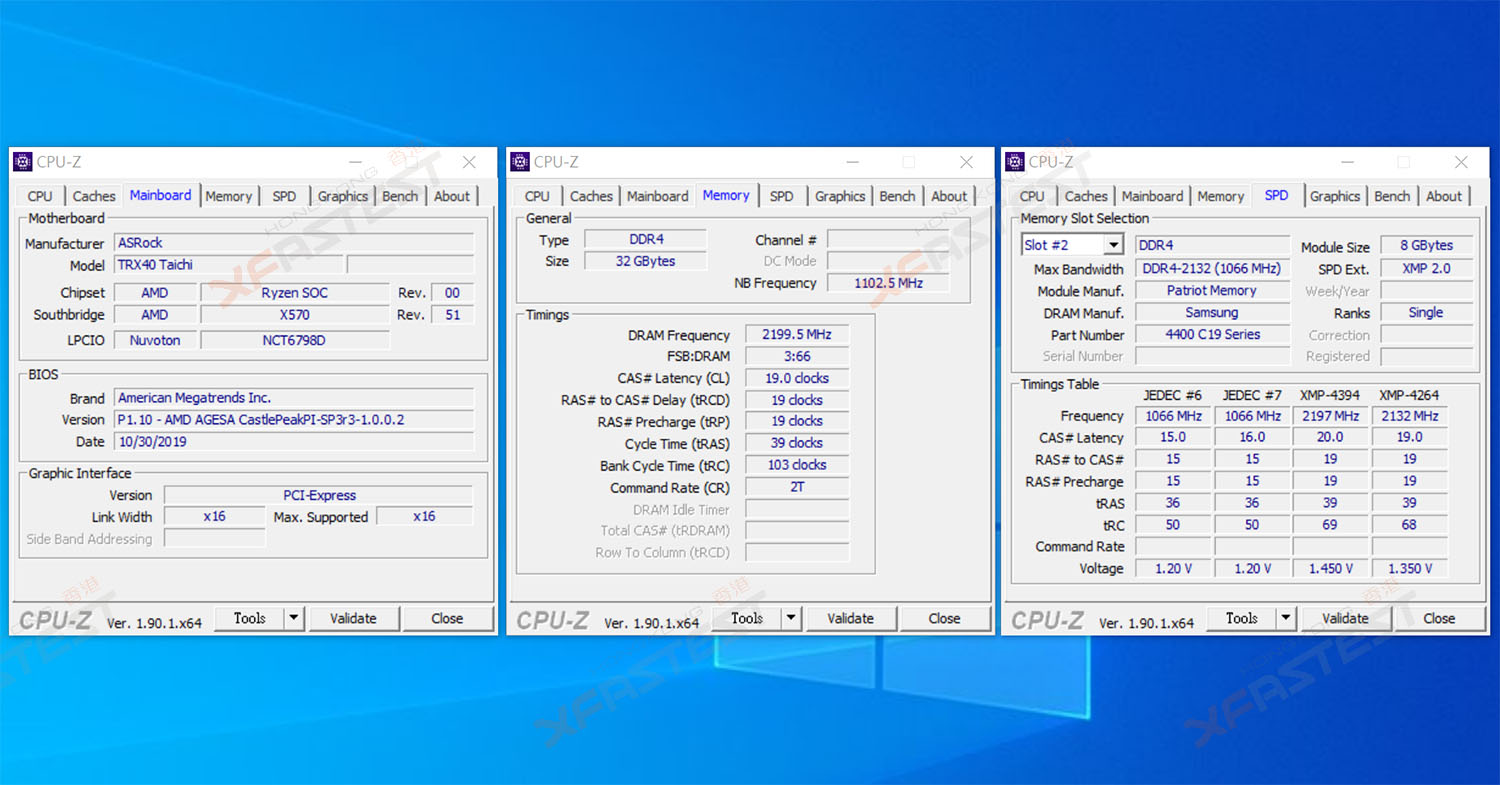
Task: Click the DDR4-2132 (1066 MHz) max bandwidth field
Action: click(1212, 269)
